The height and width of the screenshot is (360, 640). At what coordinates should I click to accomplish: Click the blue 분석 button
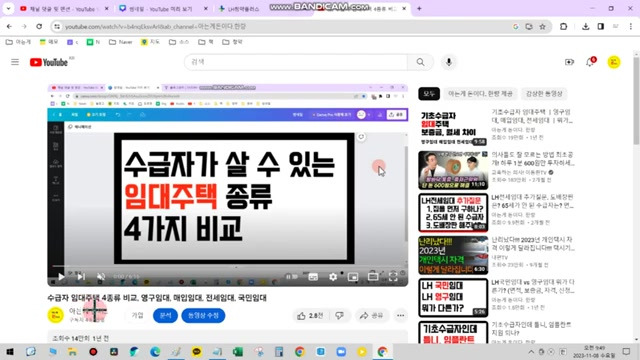coord(165,316)
